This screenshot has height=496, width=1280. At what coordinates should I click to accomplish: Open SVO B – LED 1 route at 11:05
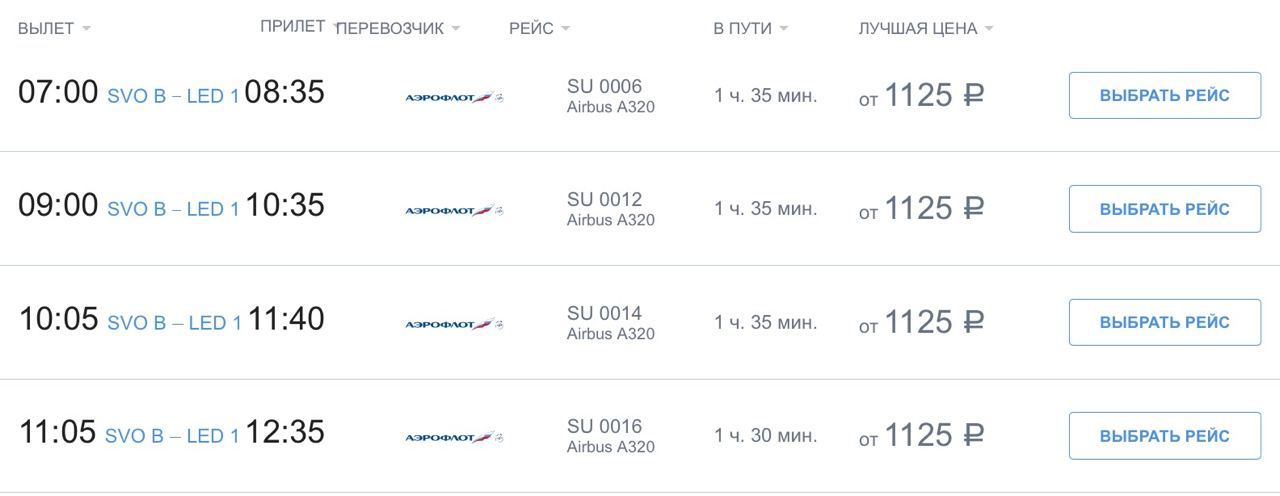(x=172, y=436)
